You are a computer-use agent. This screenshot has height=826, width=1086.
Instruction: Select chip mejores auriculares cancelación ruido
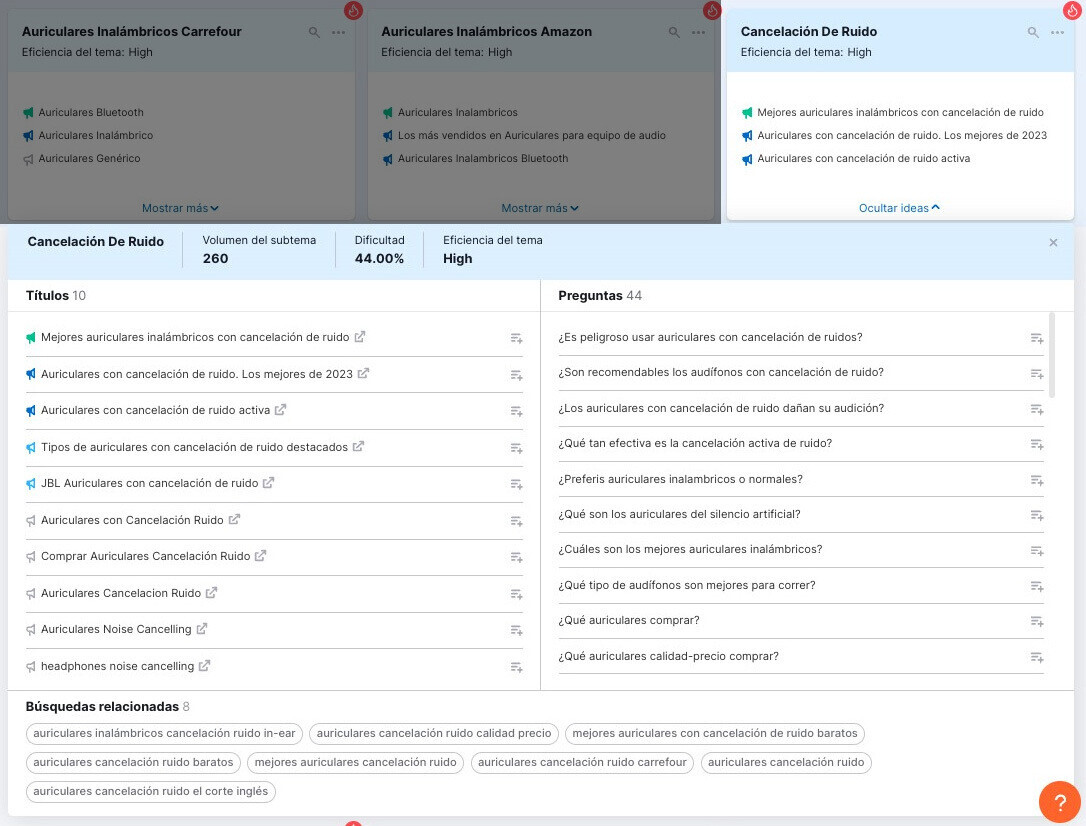[354, 762]
